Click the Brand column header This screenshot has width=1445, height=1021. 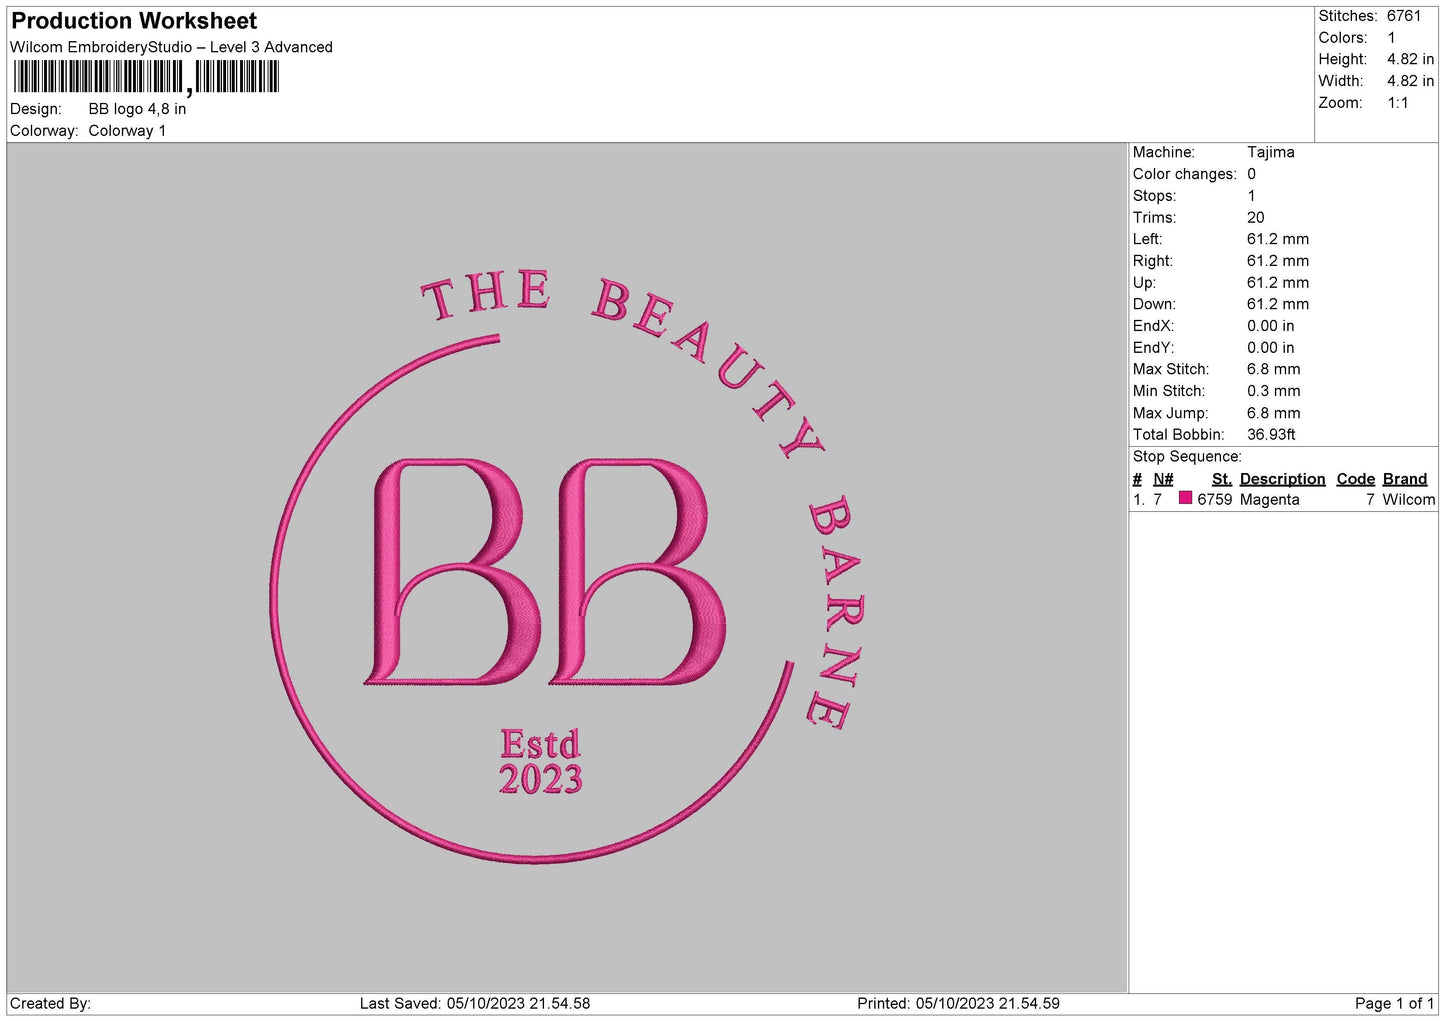(x=1404, y=479)
